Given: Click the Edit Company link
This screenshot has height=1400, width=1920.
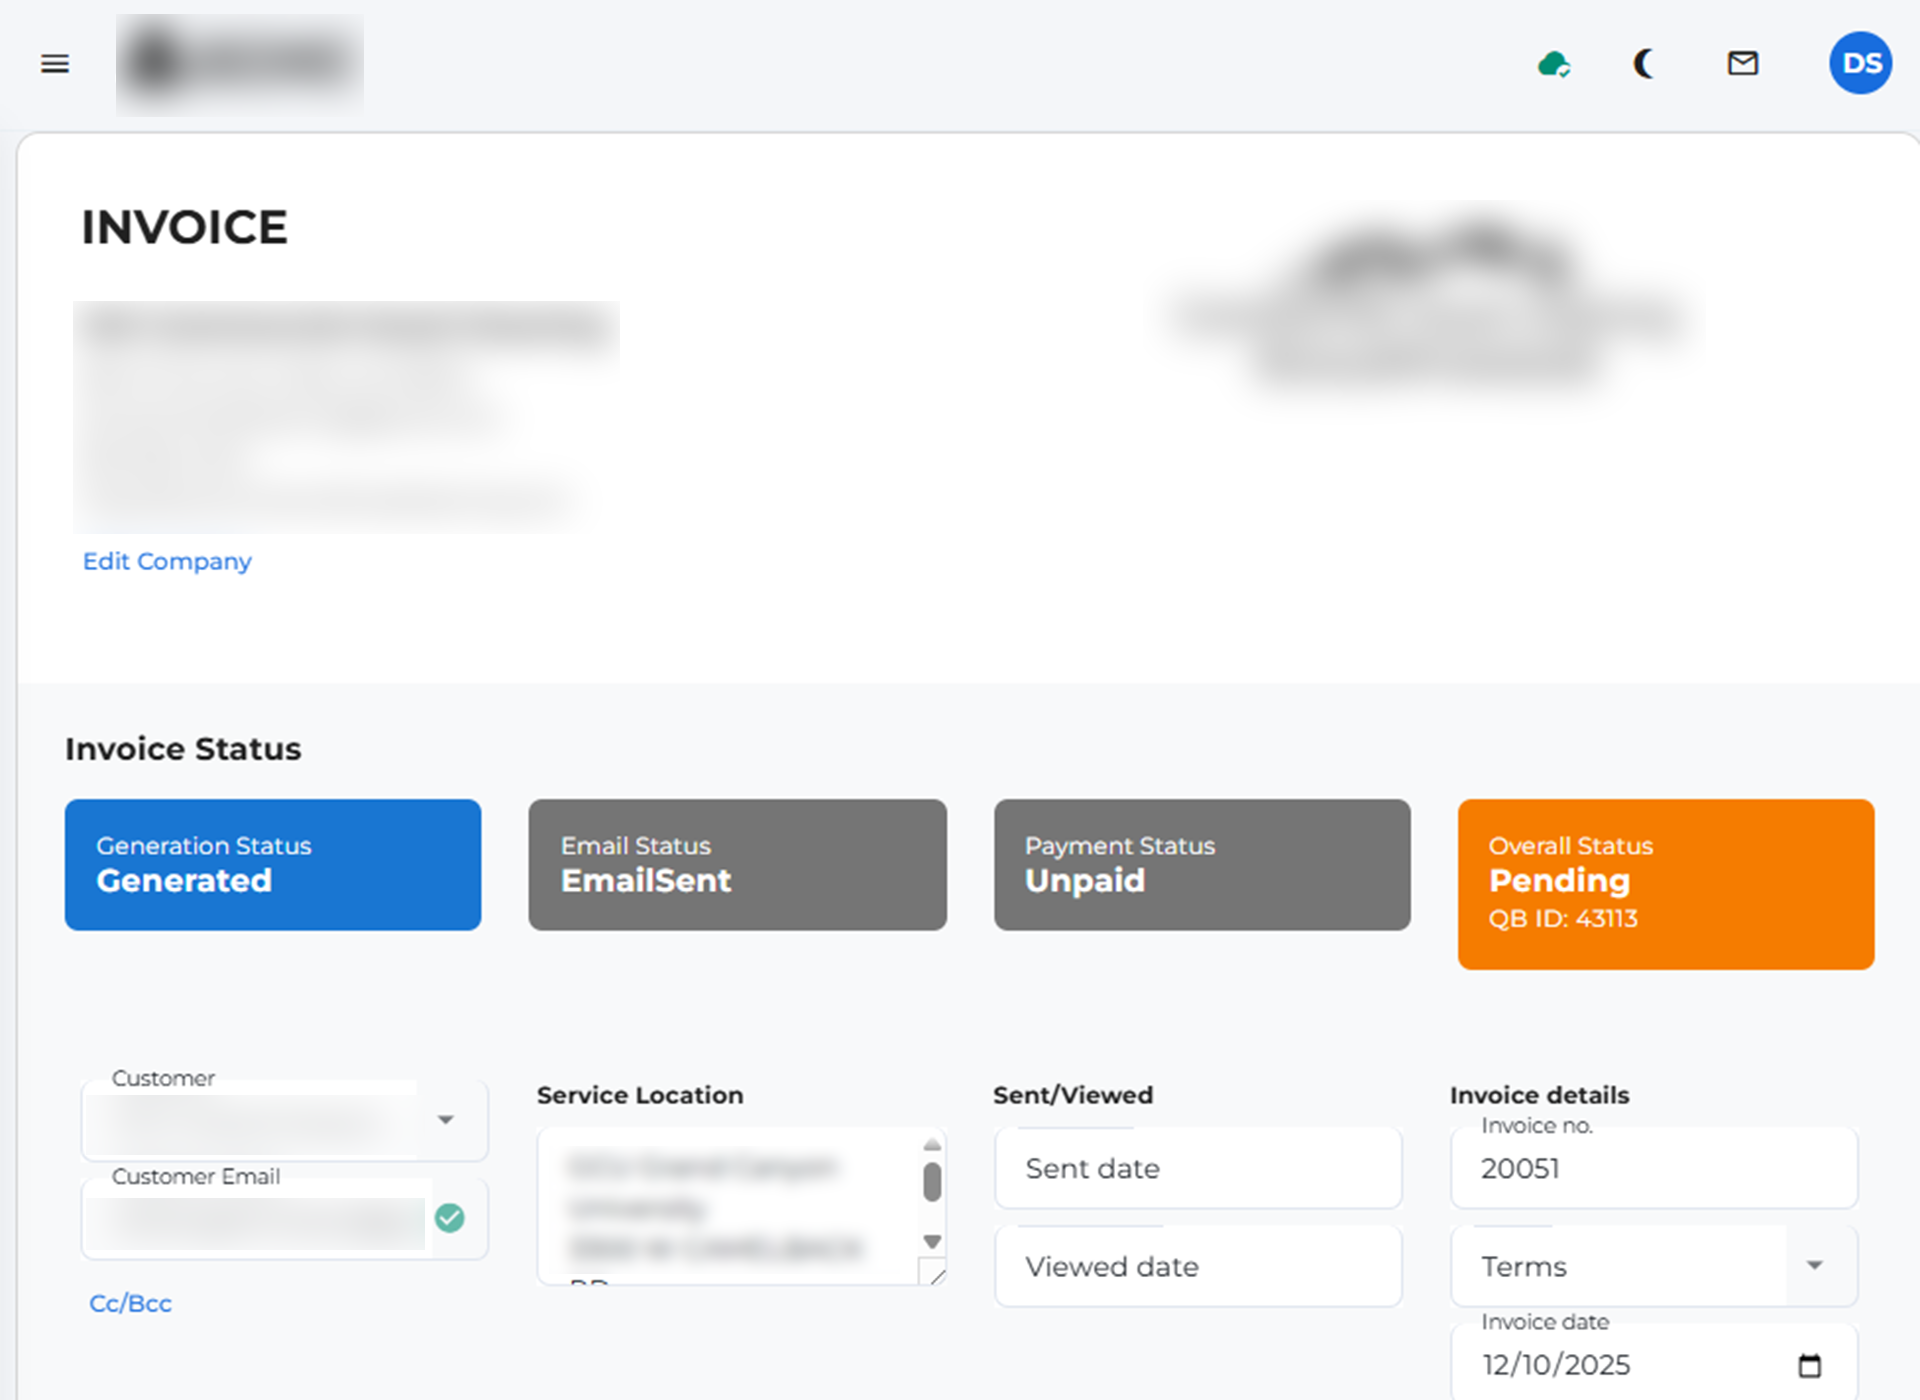Looking at the screenshot, I should [166, 561].
